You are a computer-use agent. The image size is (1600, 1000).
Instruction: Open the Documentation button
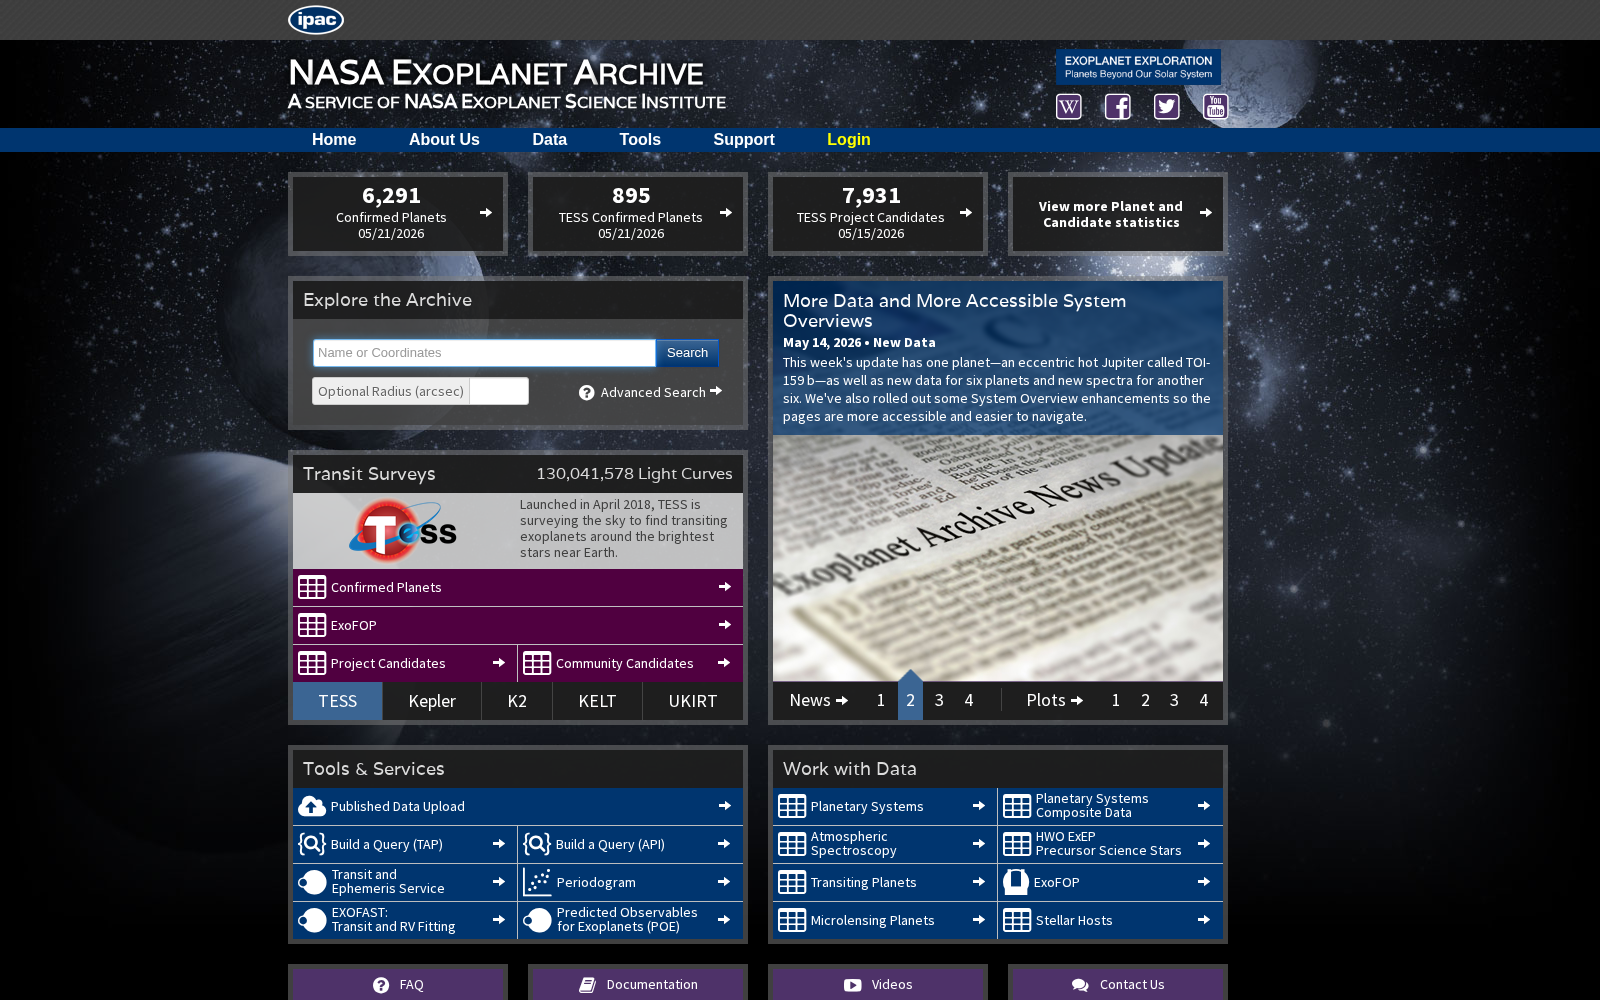[x=638, y=984]
